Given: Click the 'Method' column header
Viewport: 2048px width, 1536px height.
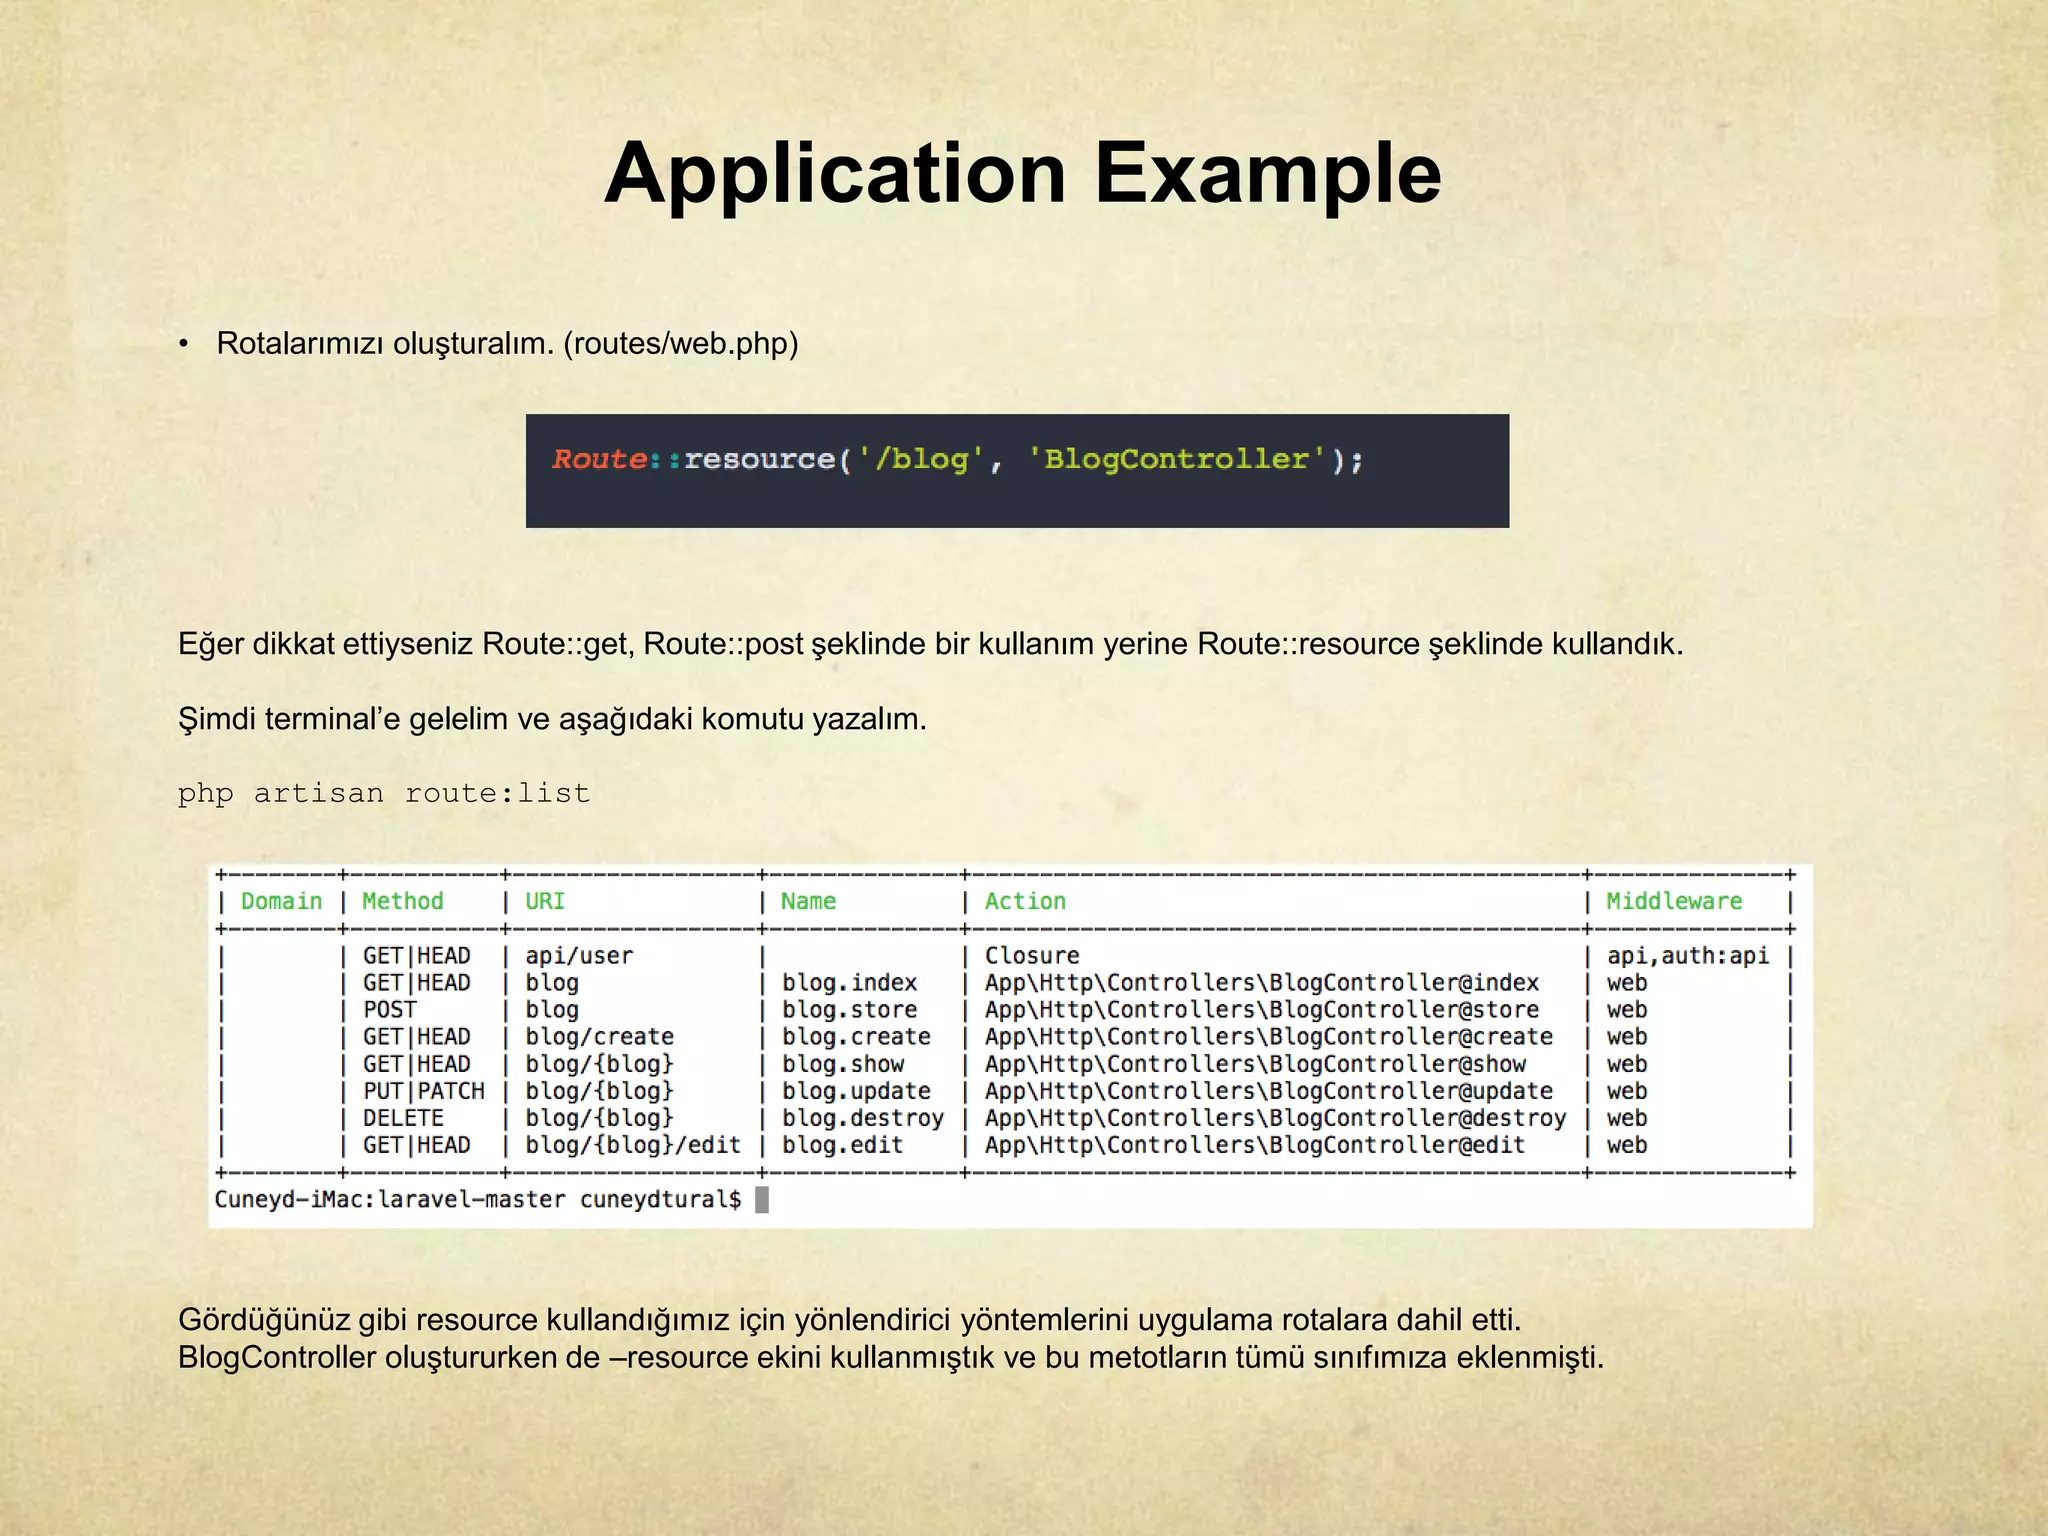Looking at the screenshot, I should point(403,901).
